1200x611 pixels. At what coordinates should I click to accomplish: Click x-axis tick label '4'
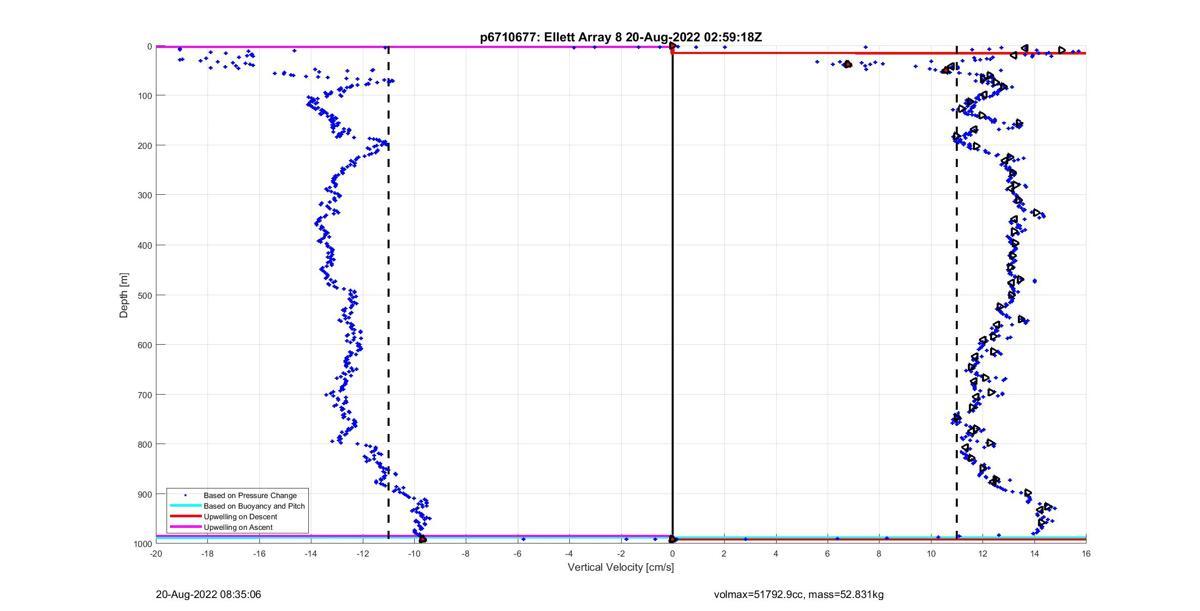[776, 553]
